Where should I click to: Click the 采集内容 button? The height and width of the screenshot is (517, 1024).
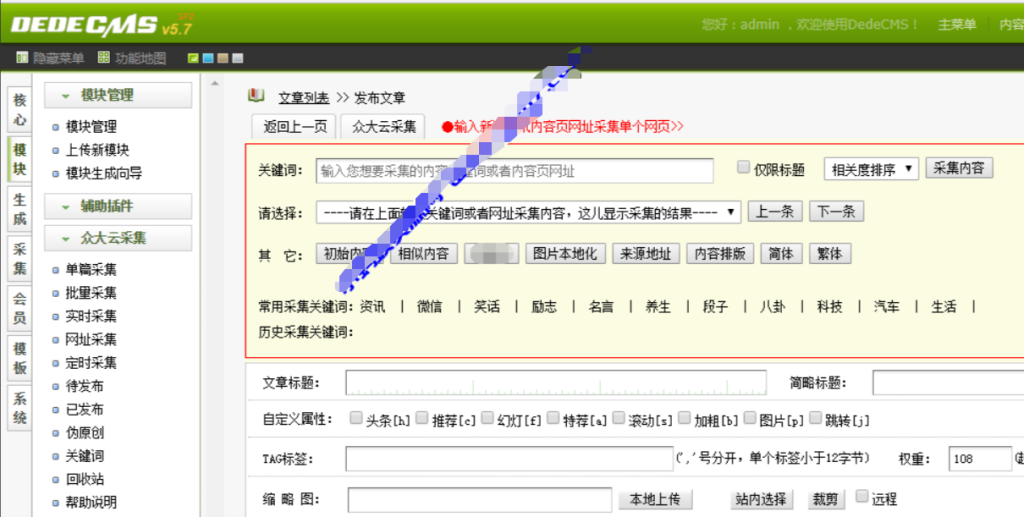pyautogui.click(x=959, y=168)
